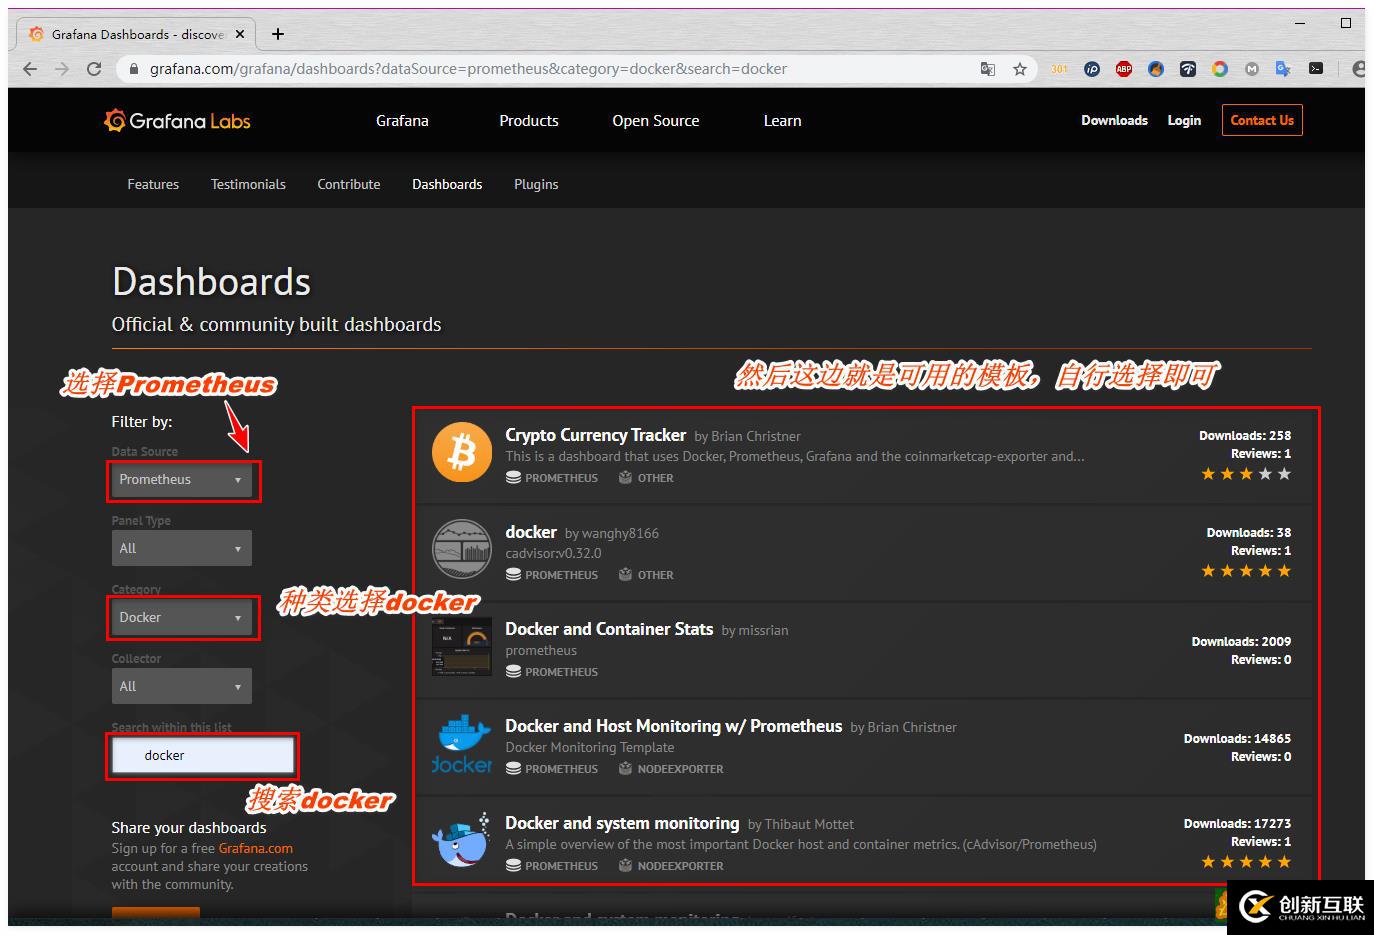The height and width of the screenshot is (935, 1374).
Task: Click PROMETHEUS tag under Docker and system monitoring
Action: click(x=552, y=866)
